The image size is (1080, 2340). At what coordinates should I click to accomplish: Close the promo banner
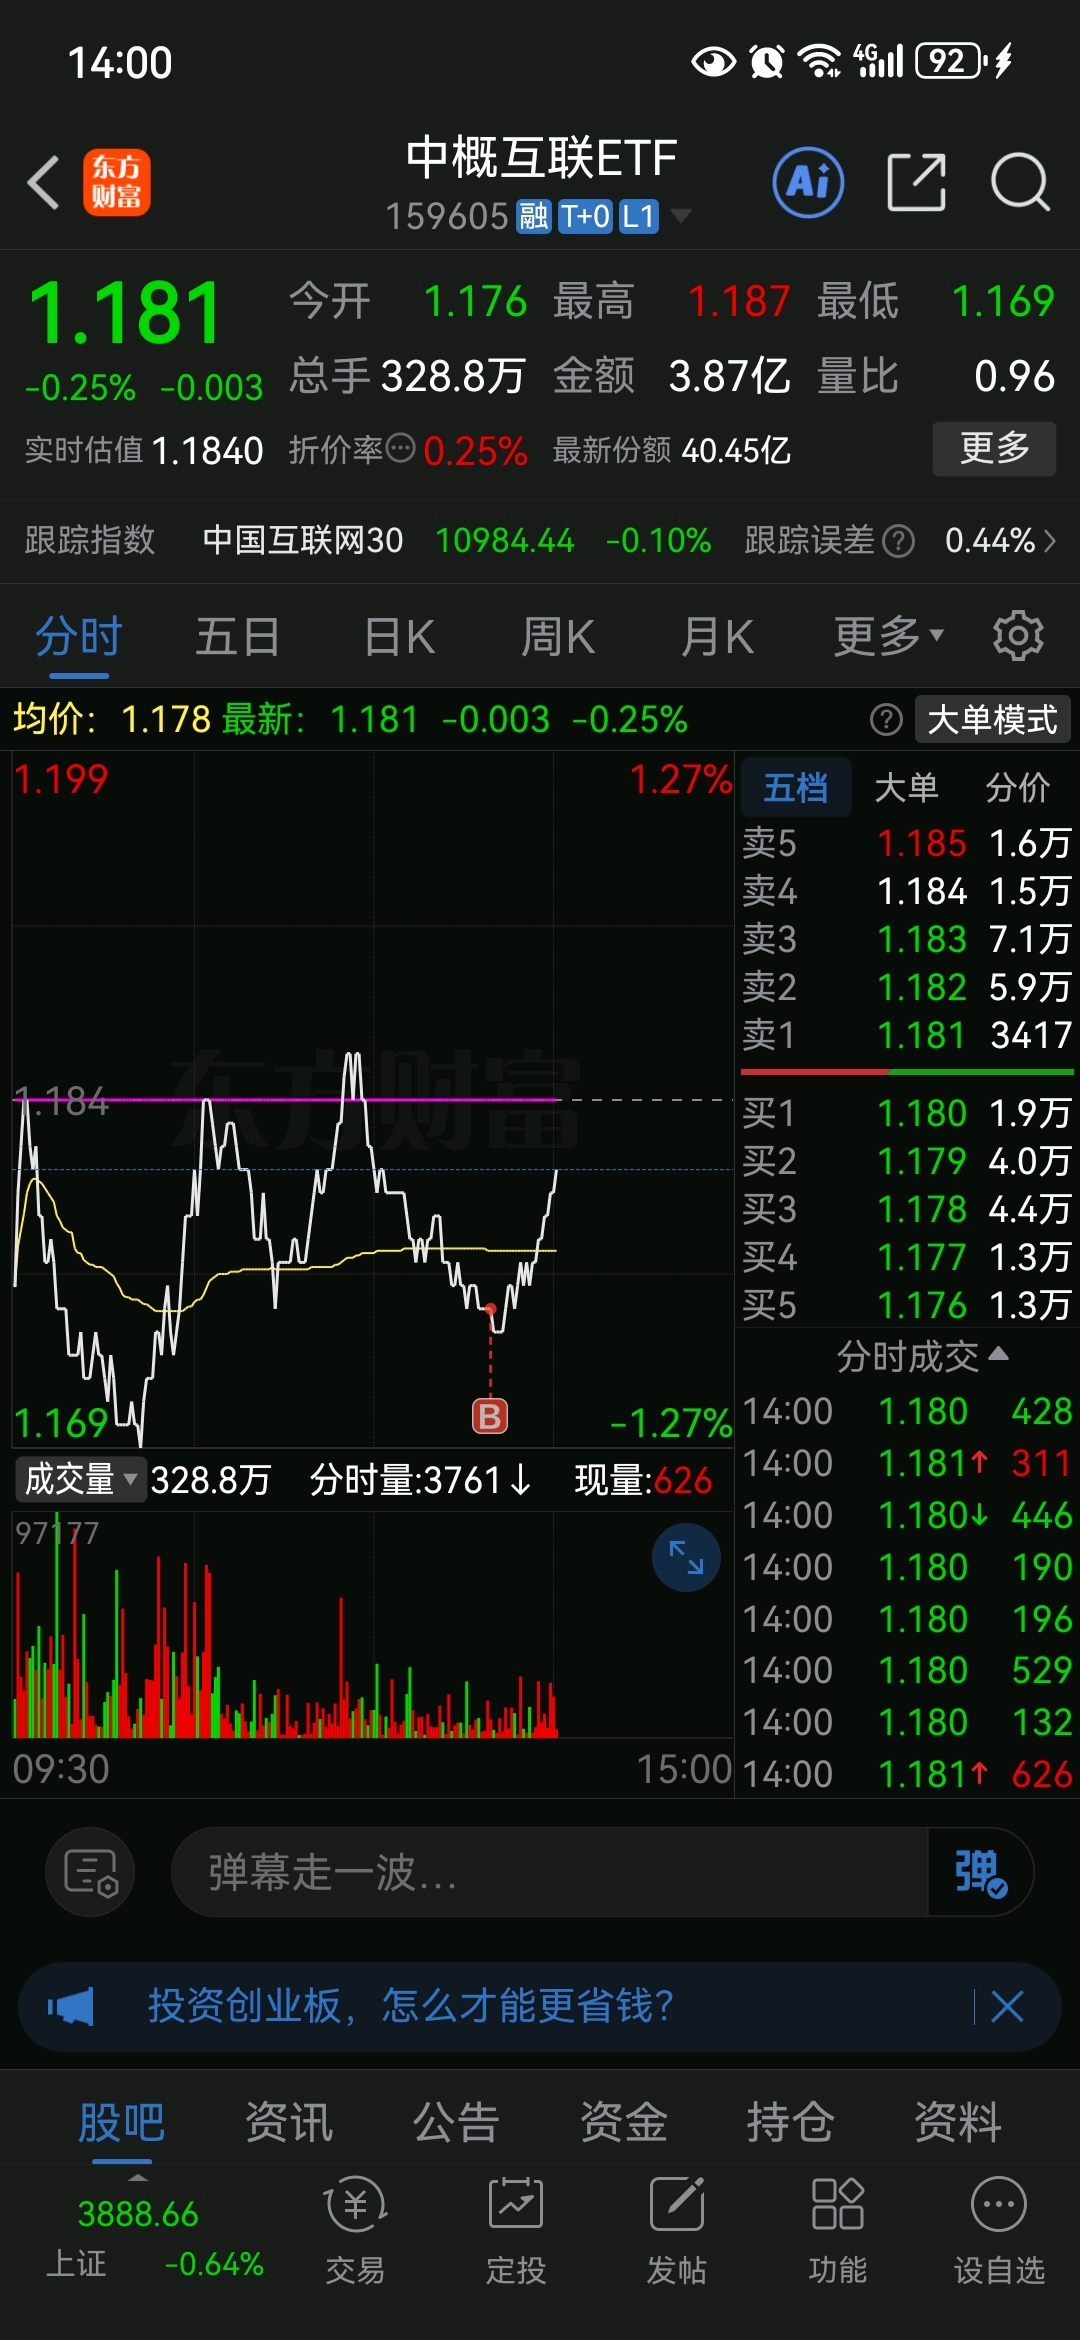tap(1007, 2006)
